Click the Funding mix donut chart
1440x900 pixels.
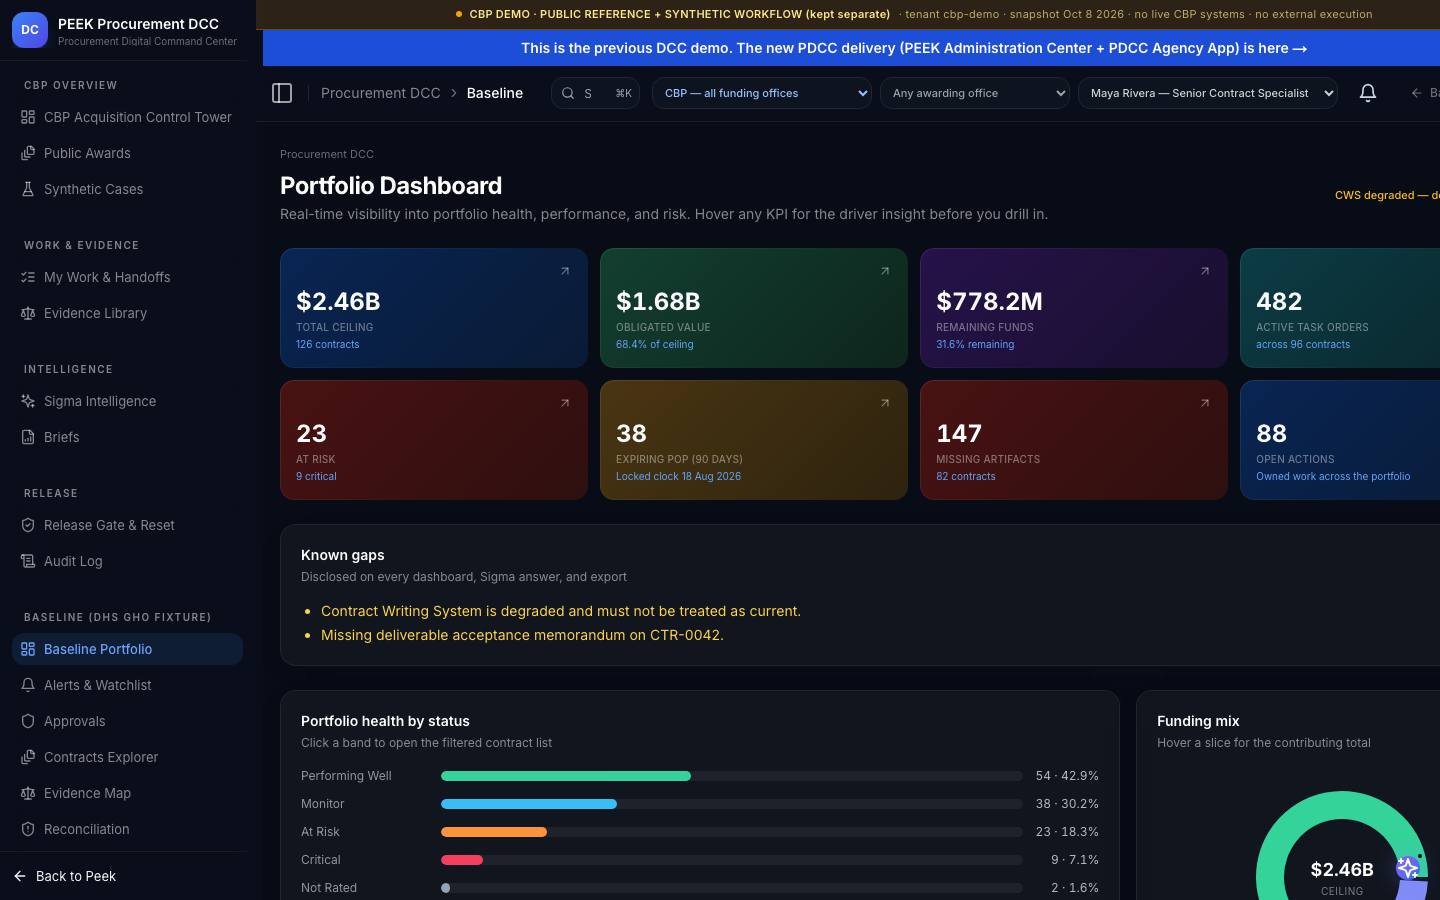point(1342,846)
